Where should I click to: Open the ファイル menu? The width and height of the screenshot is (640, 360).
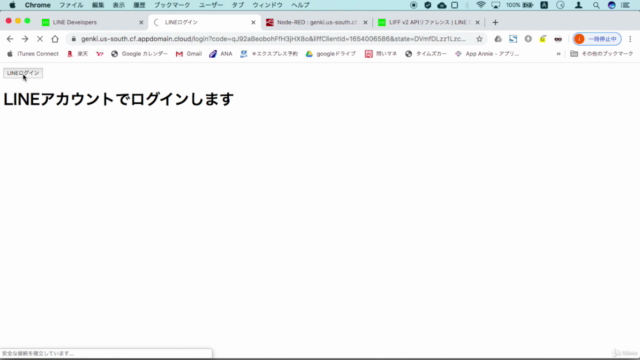pyautogui.click(x=71, y=5)
